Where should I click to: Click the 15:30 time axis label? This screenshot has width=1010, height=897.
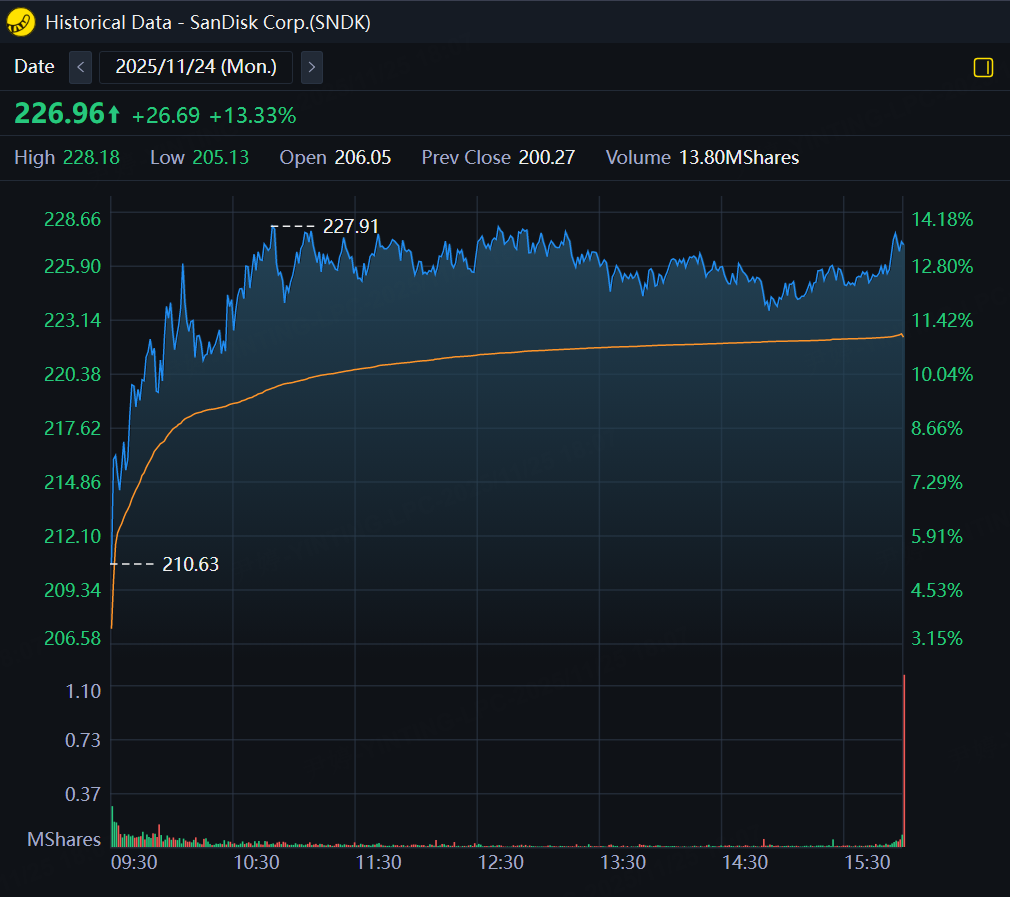(x=867, y=863)
